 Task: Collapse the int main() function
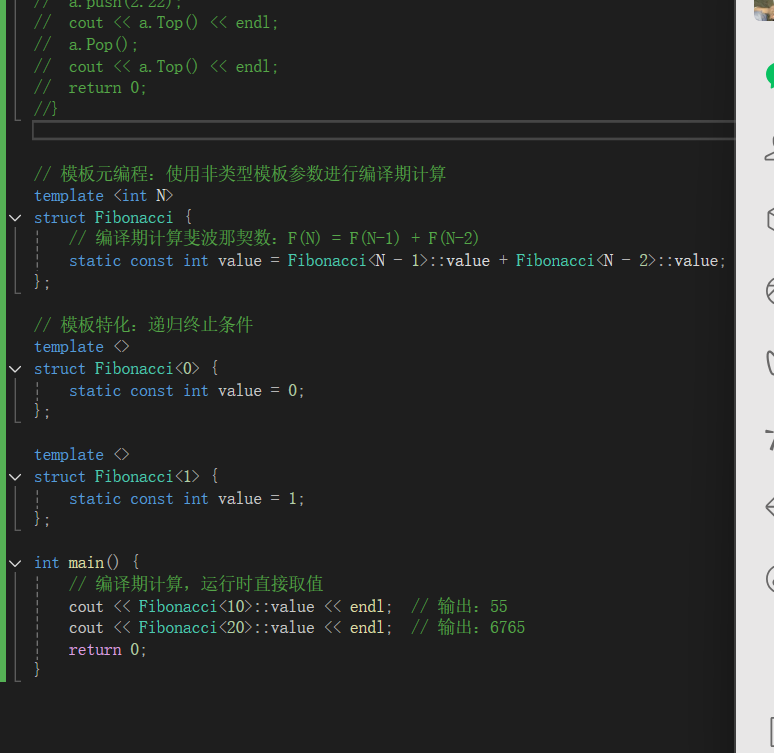15,563
